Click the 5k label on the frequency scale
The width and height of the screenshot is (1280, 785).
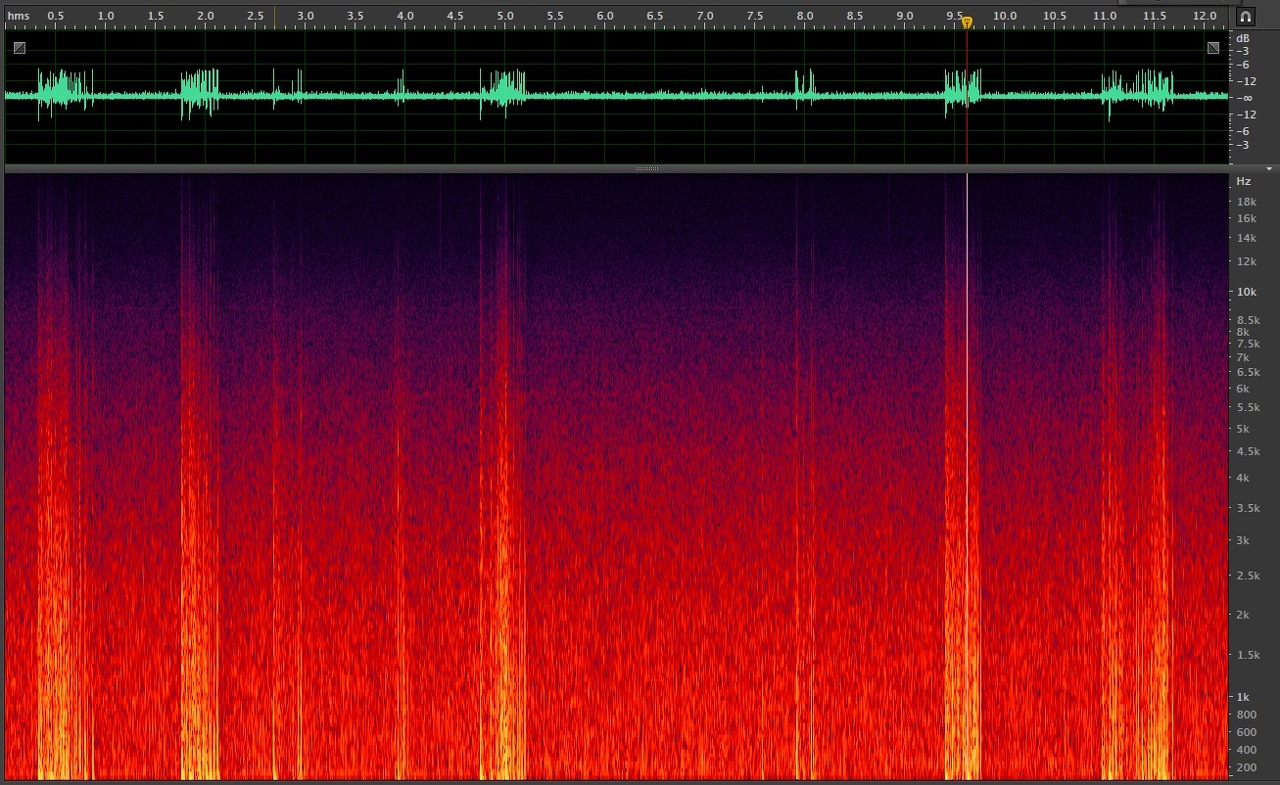[1243, 428]
